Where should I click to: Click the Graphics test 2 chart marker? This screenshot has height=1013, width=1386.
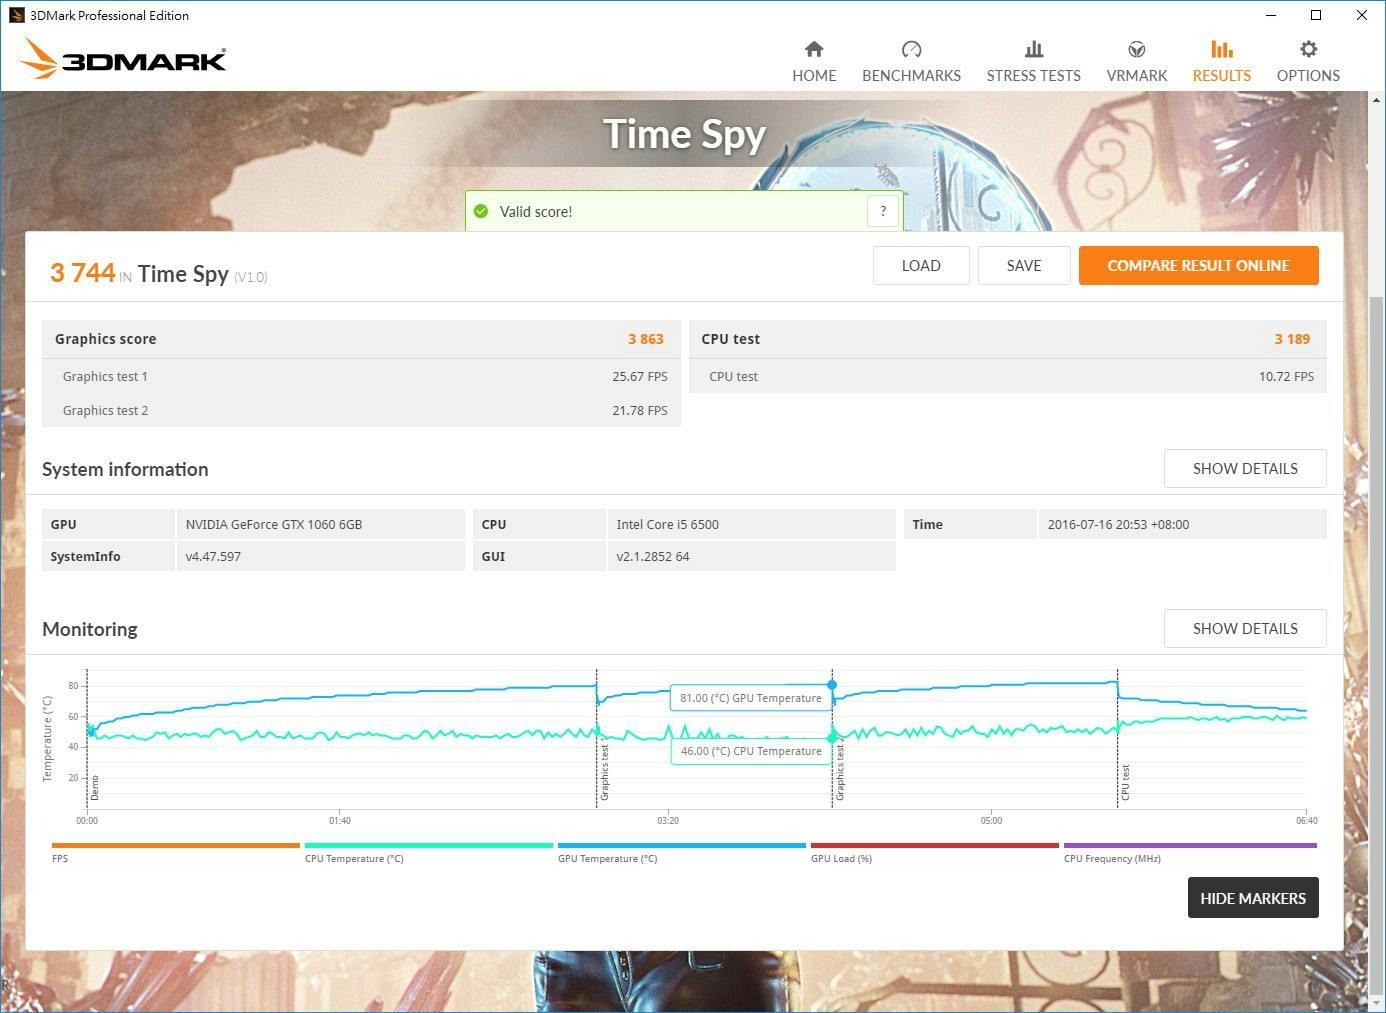840,773
